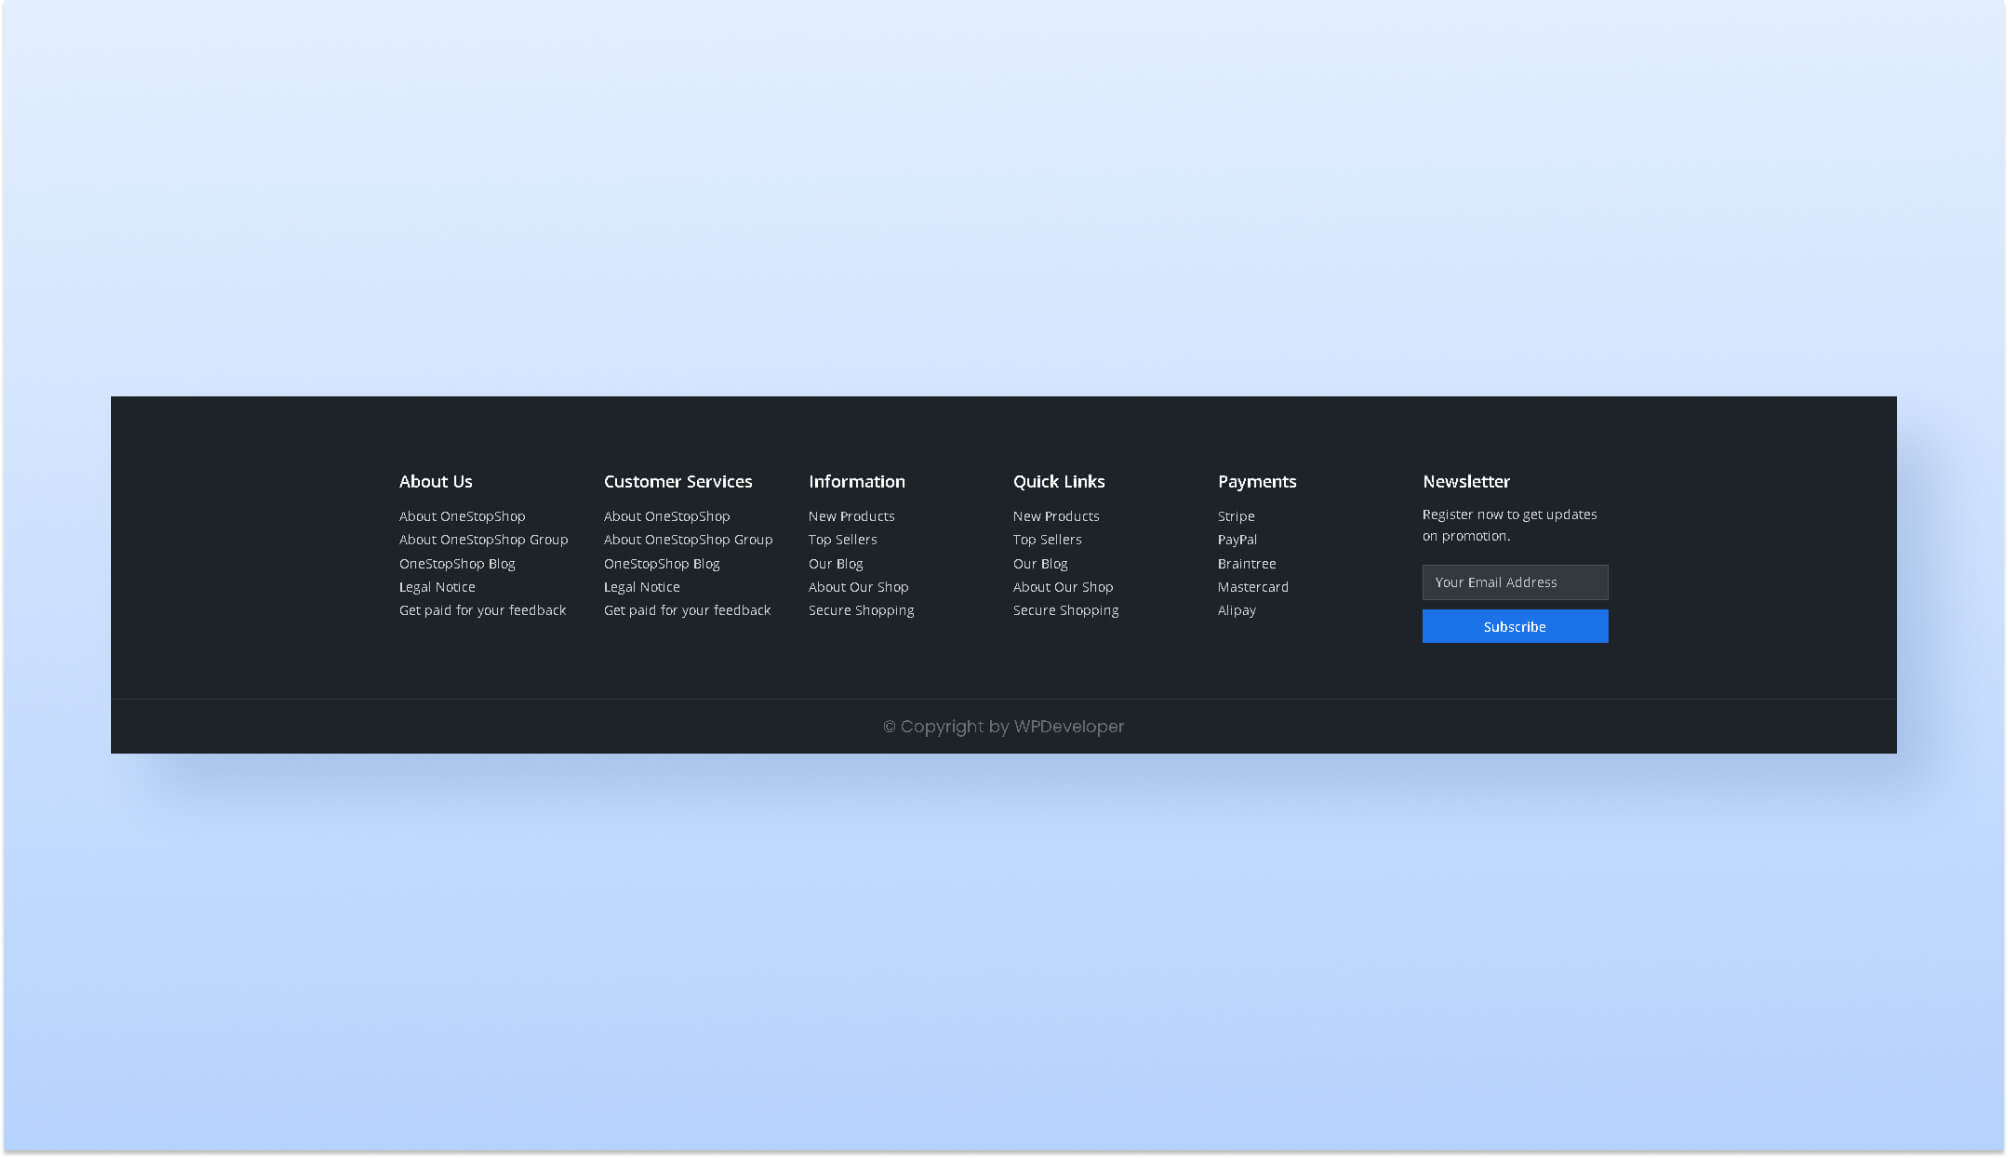Click the Your Email Address input field

click(1514, 582)
